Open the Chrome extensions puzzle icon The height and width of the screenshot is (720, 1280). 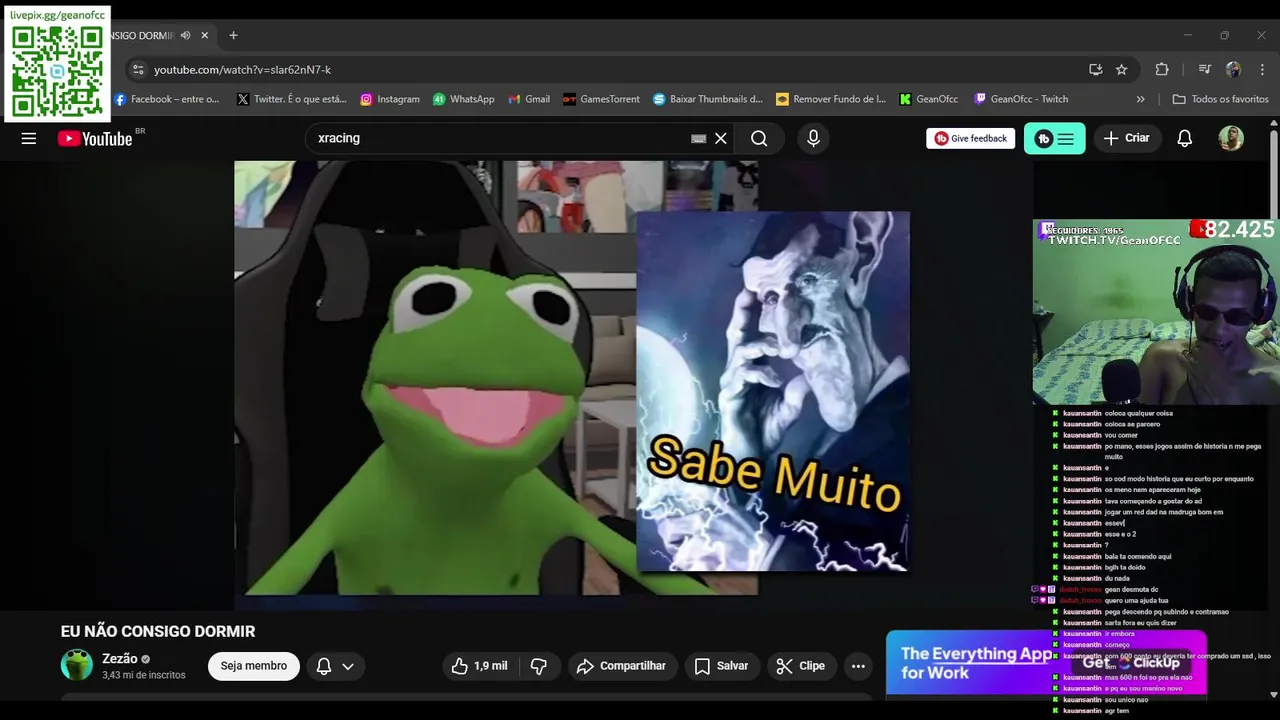[x=1162, y=69]
